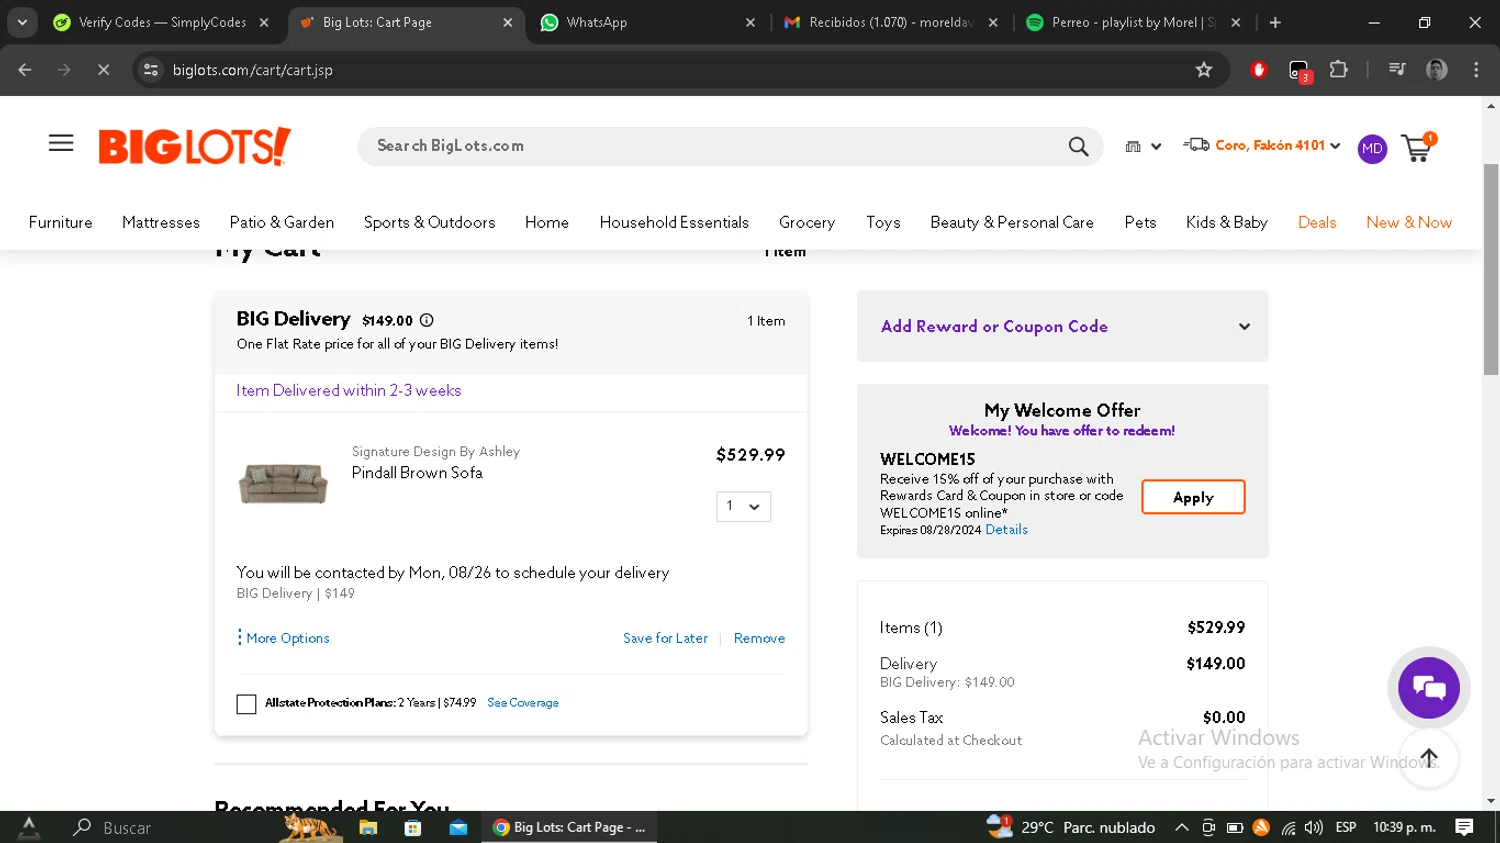This screenshot has height=843, width=1500.
Task: Open a new browser tab
Action: click(x=1275, y=22)
